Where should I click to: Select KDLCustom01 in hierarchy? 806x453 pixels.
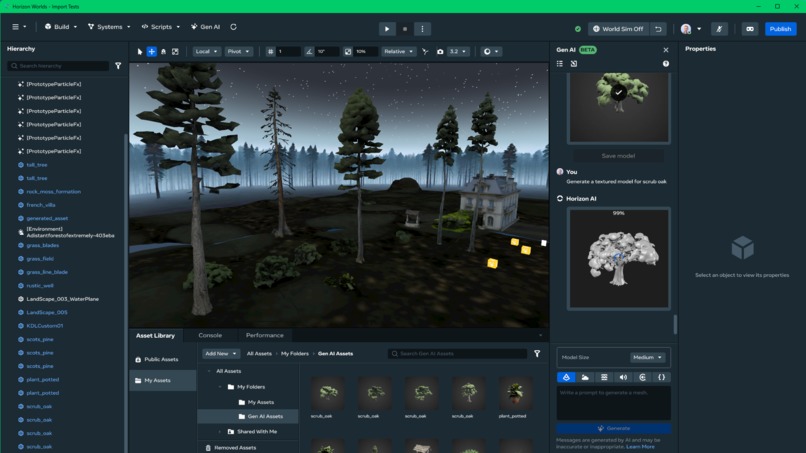44,325
